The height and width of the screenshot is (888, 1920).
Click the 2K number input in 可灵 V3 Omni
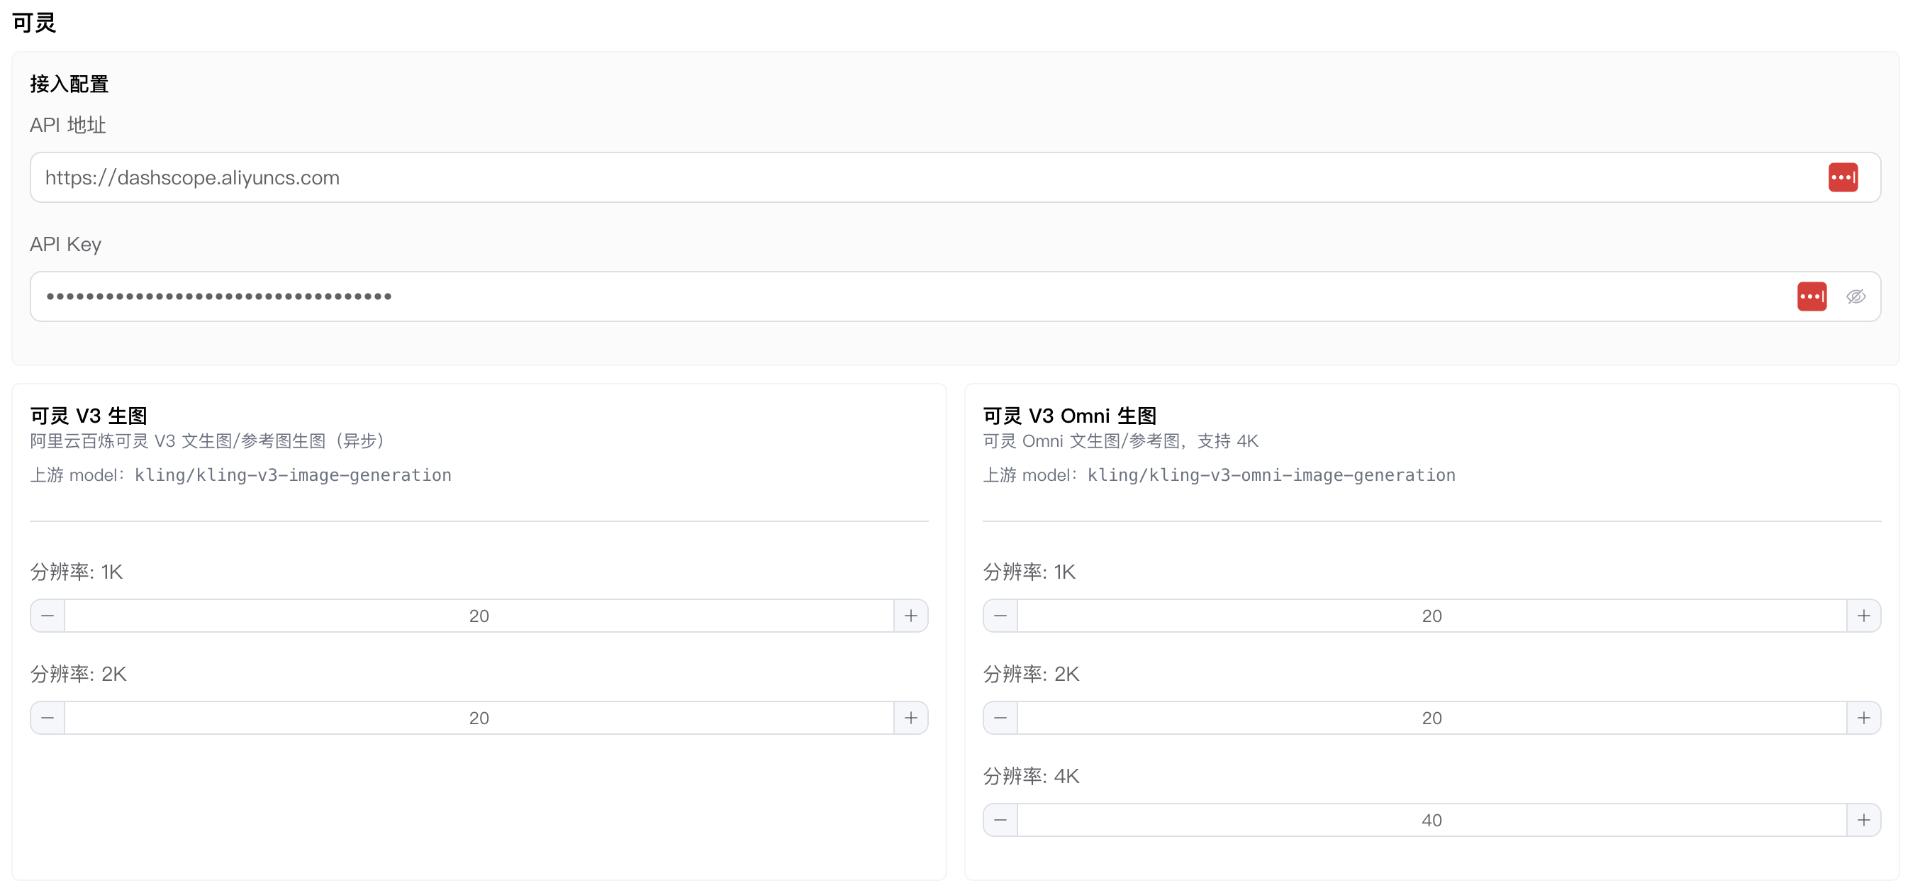[1432, 718]
